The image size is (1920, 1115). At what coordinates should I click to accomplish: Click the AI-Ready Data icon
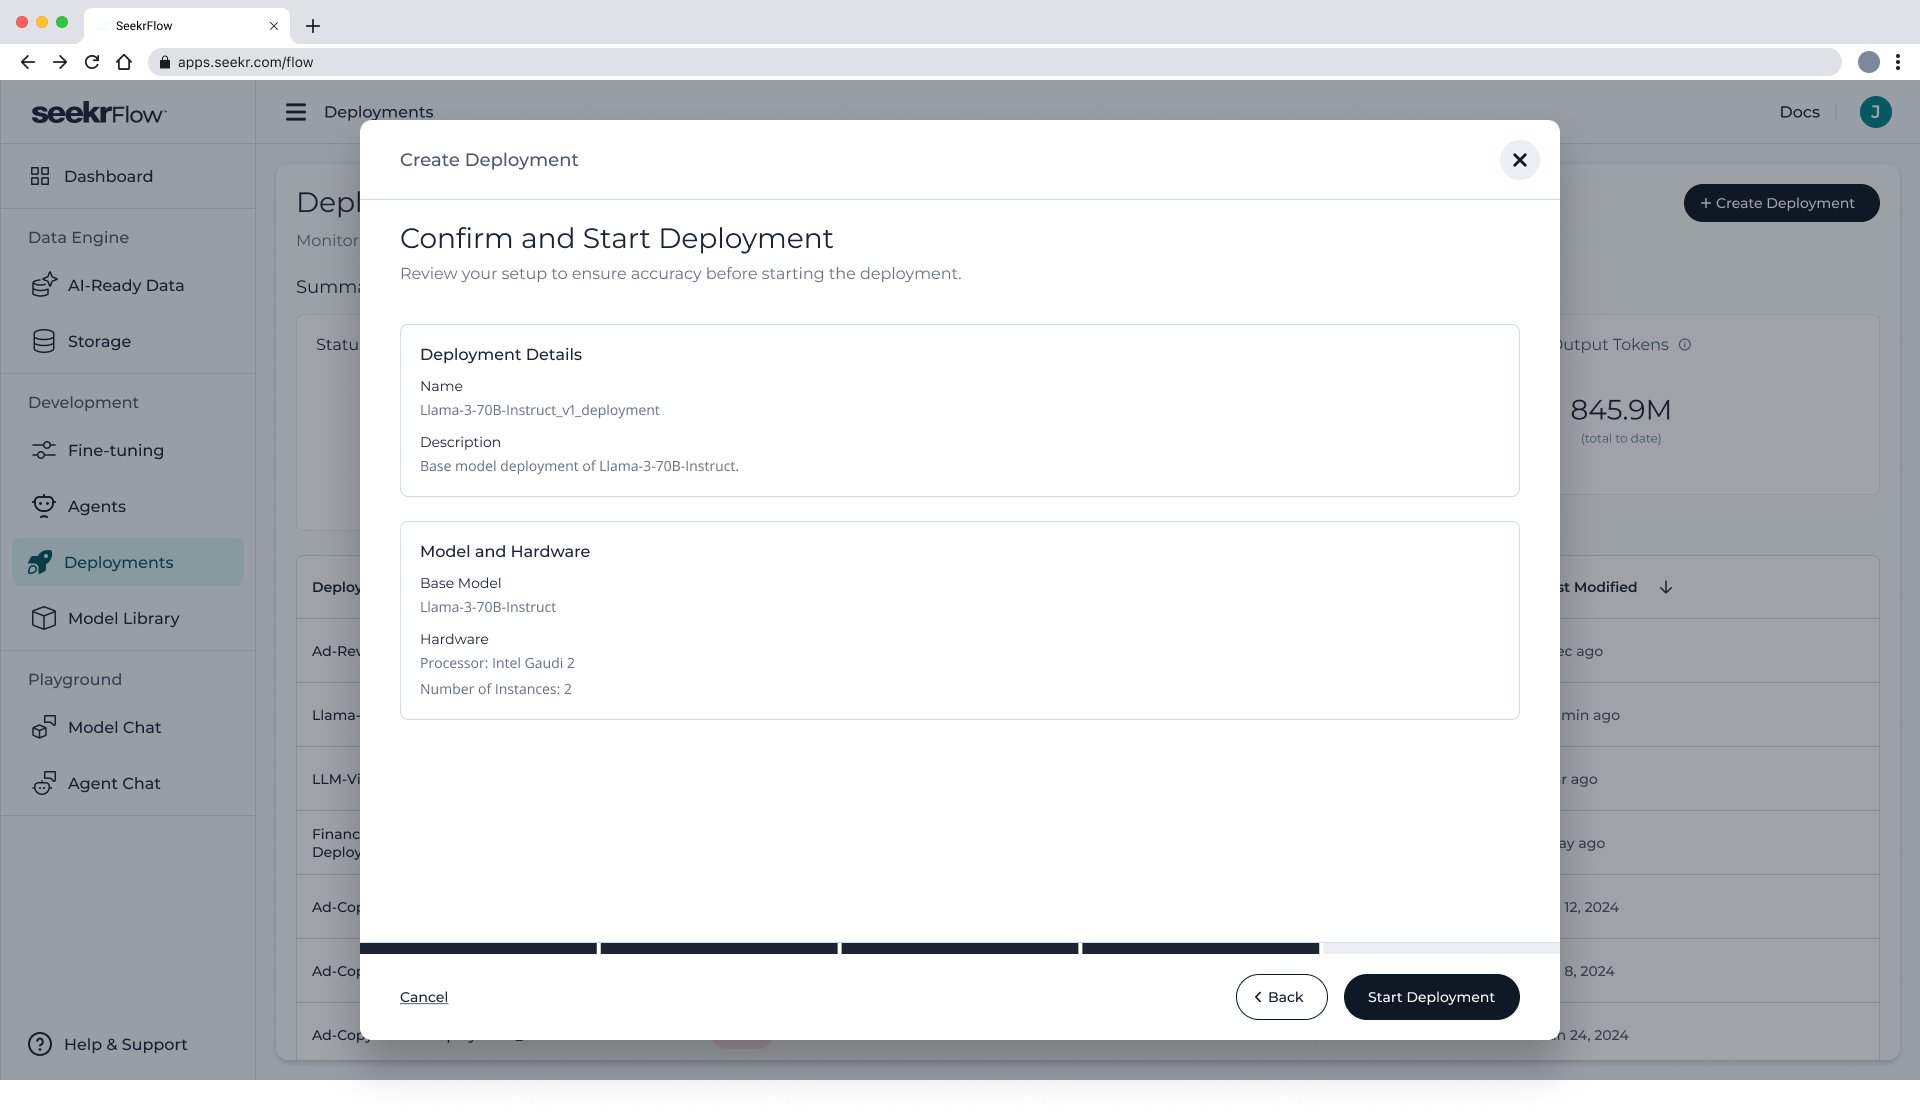pos(44,285)
